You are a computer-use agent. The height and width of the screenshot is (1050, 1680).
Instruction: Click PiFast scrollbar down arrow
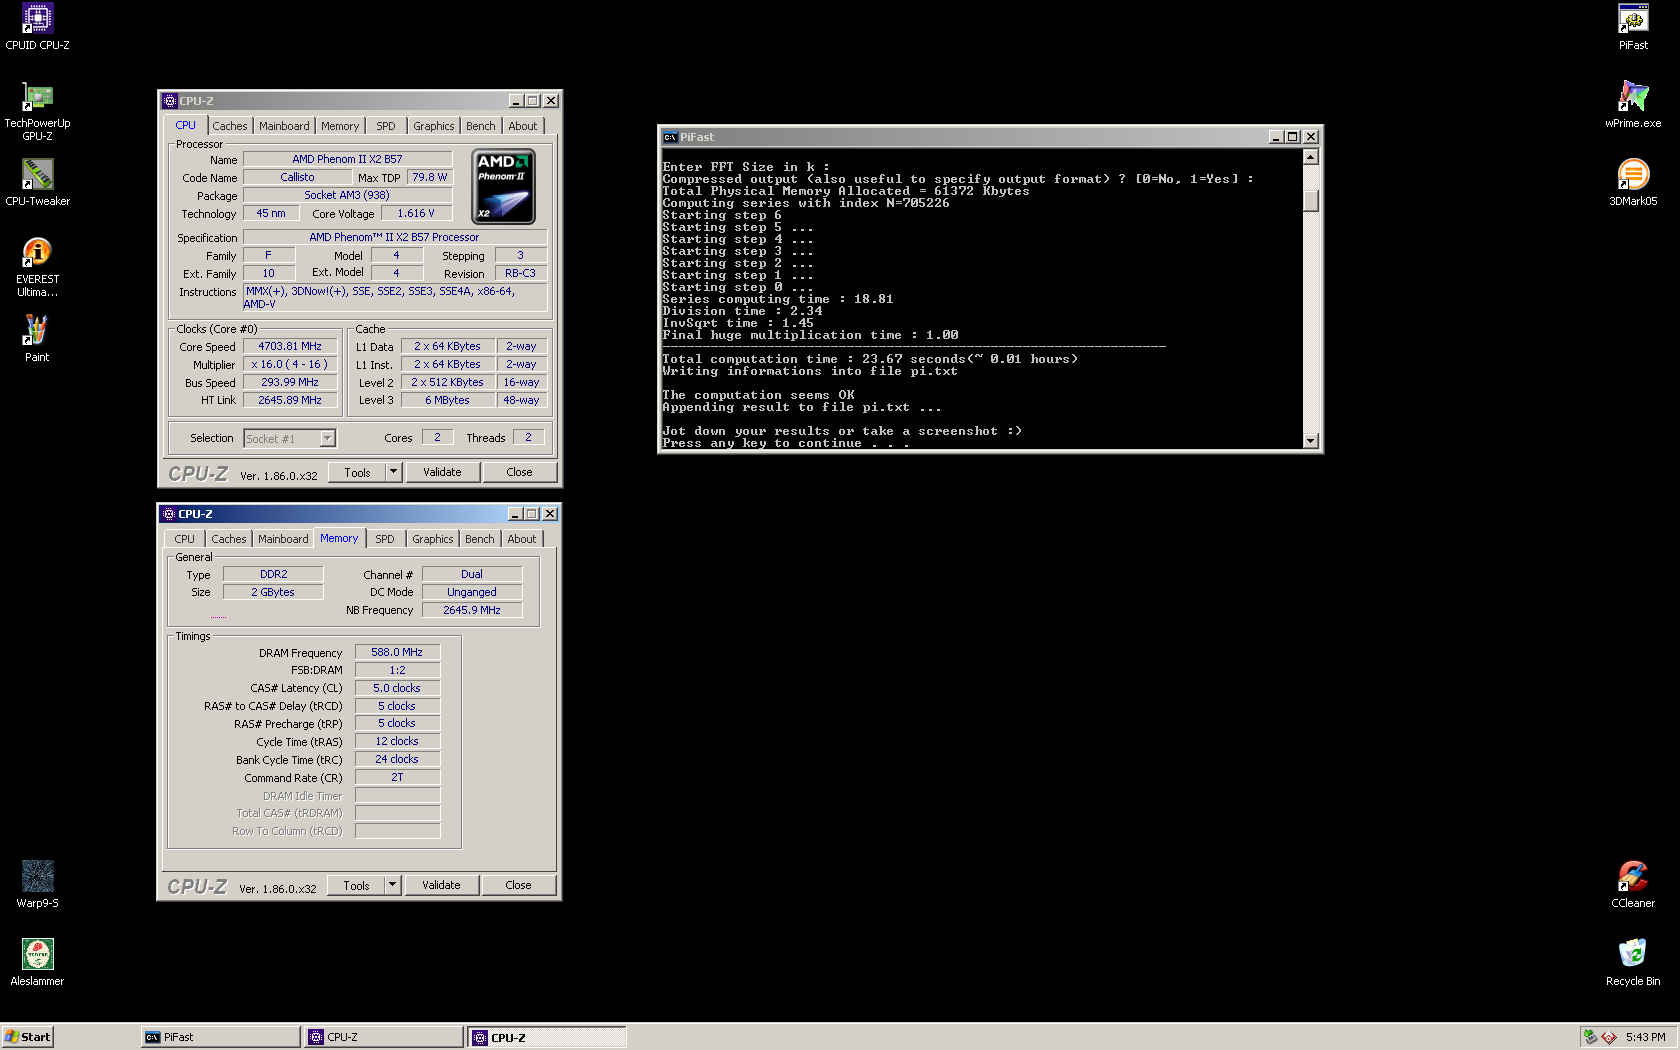click(x=1311, y=440)
